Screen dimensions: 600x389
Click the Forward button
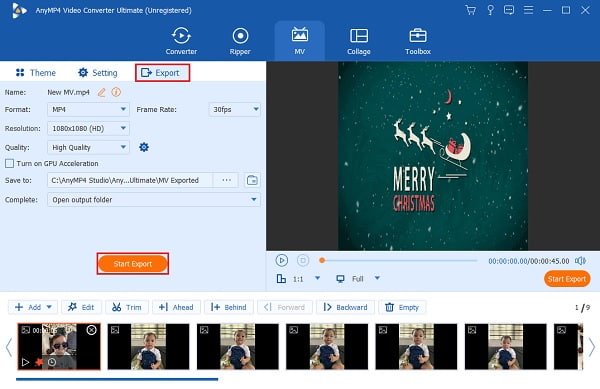[x=285, y=307]
